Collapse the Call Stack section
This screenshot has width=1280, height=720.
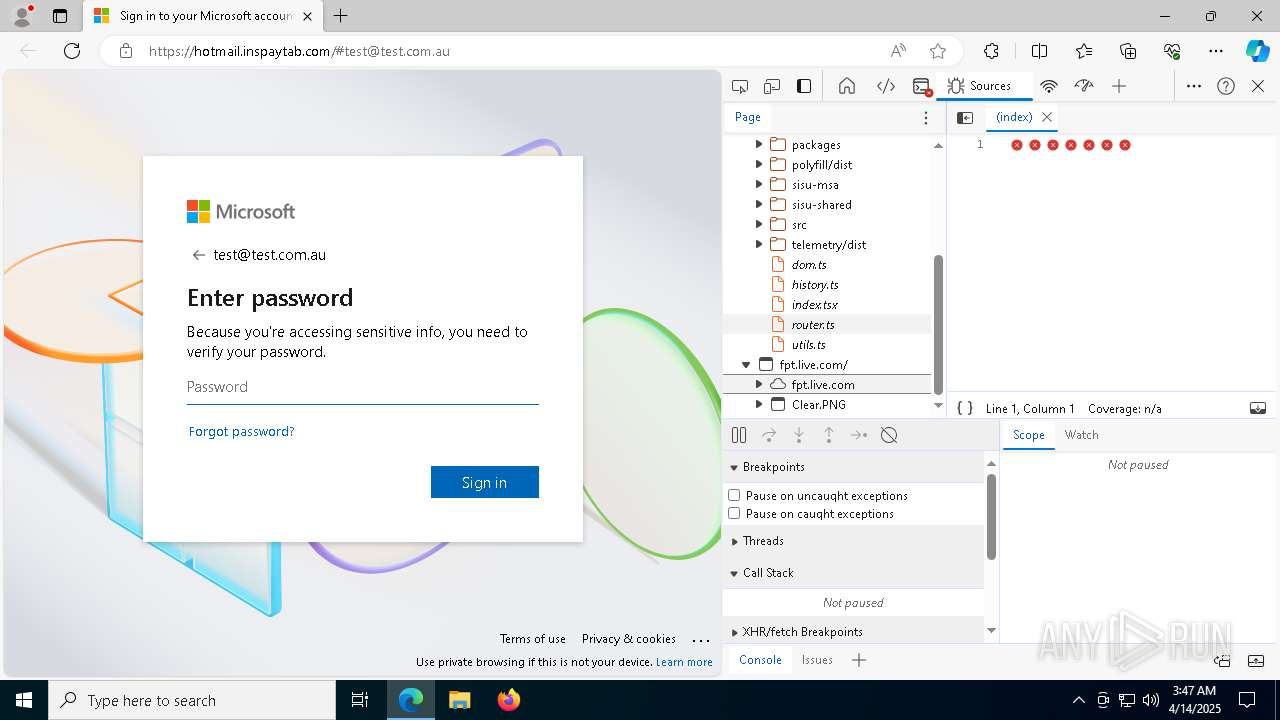coord(734,573)
